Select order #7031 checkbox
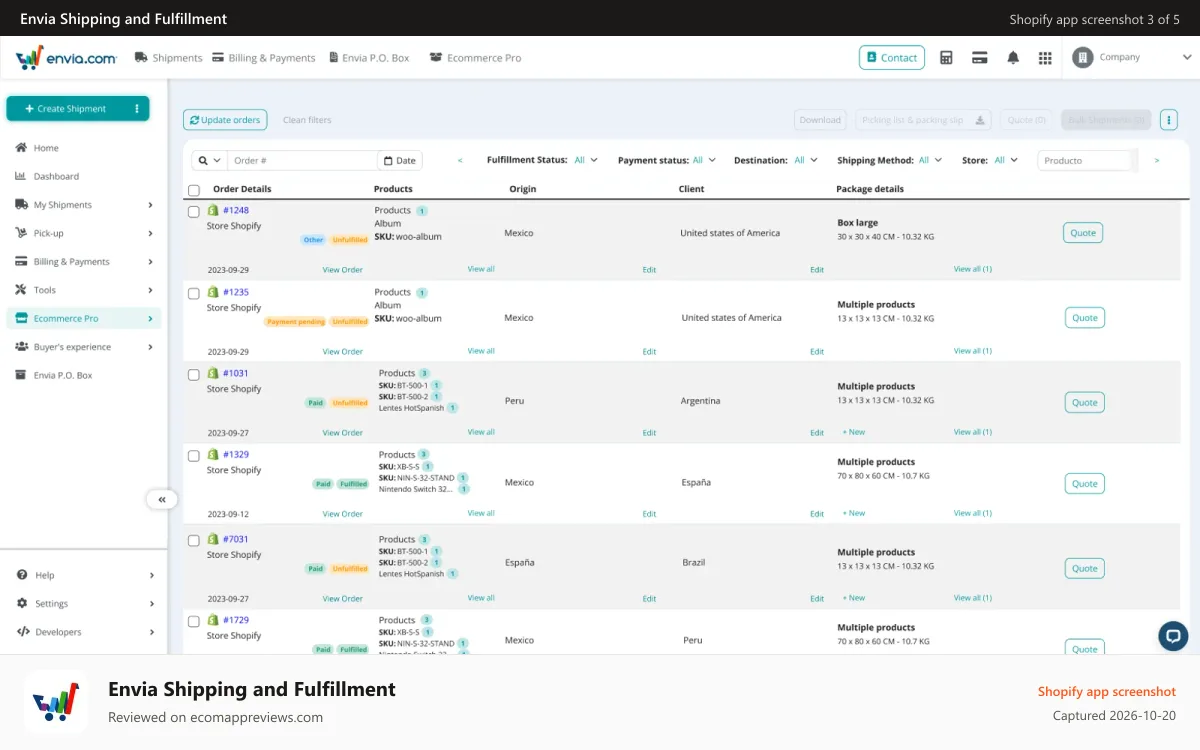This screenshot has width=1200, height=750. click(x=194, y=540)
